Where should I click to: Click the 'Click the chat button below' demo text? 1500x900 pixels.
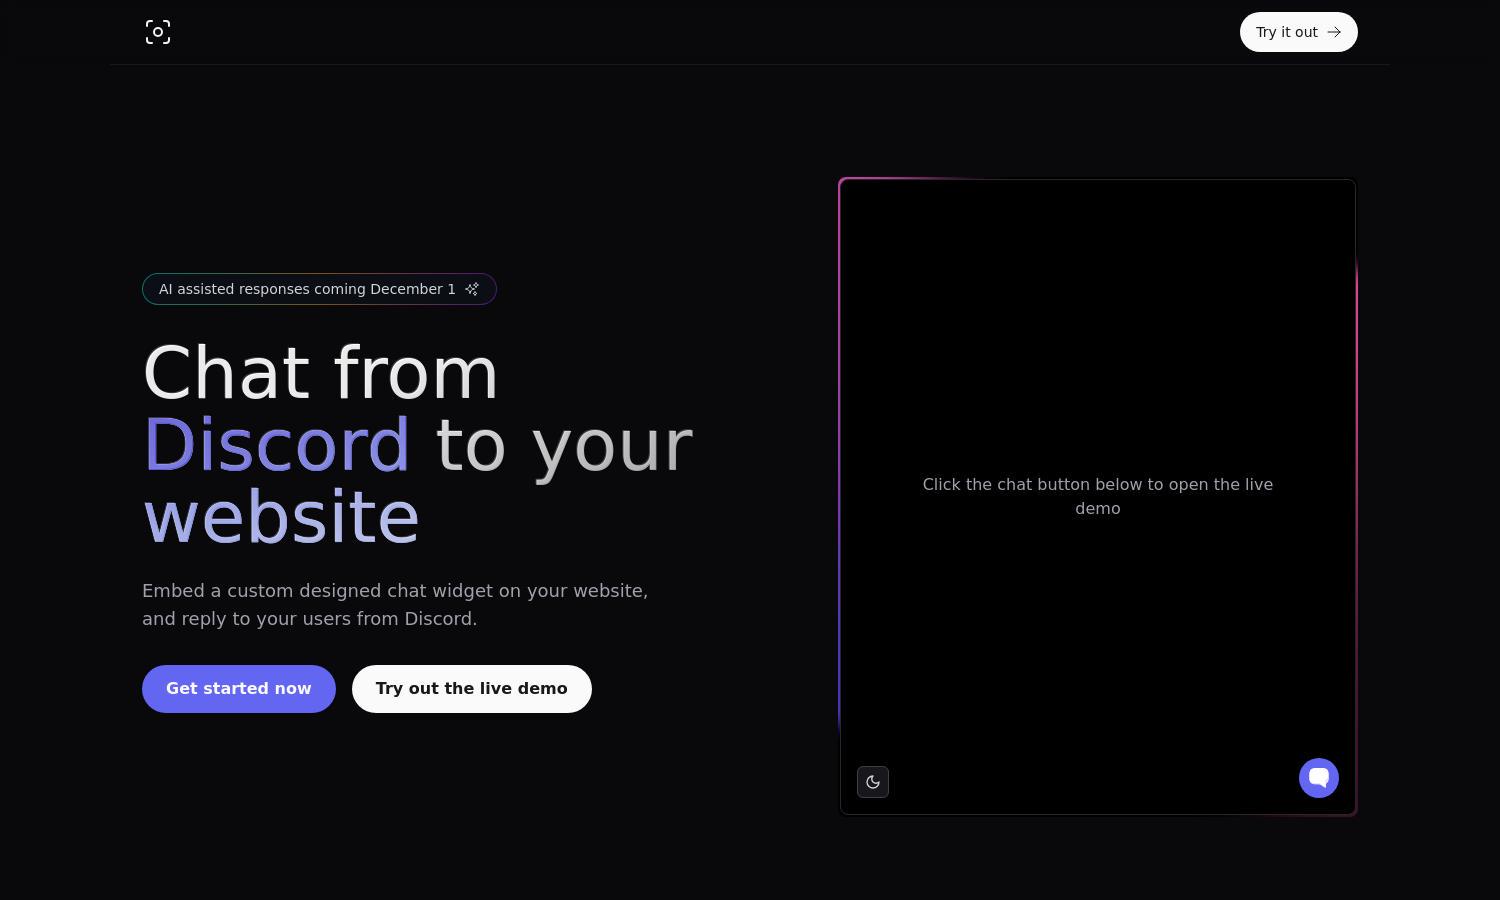tap(1097, 496)
